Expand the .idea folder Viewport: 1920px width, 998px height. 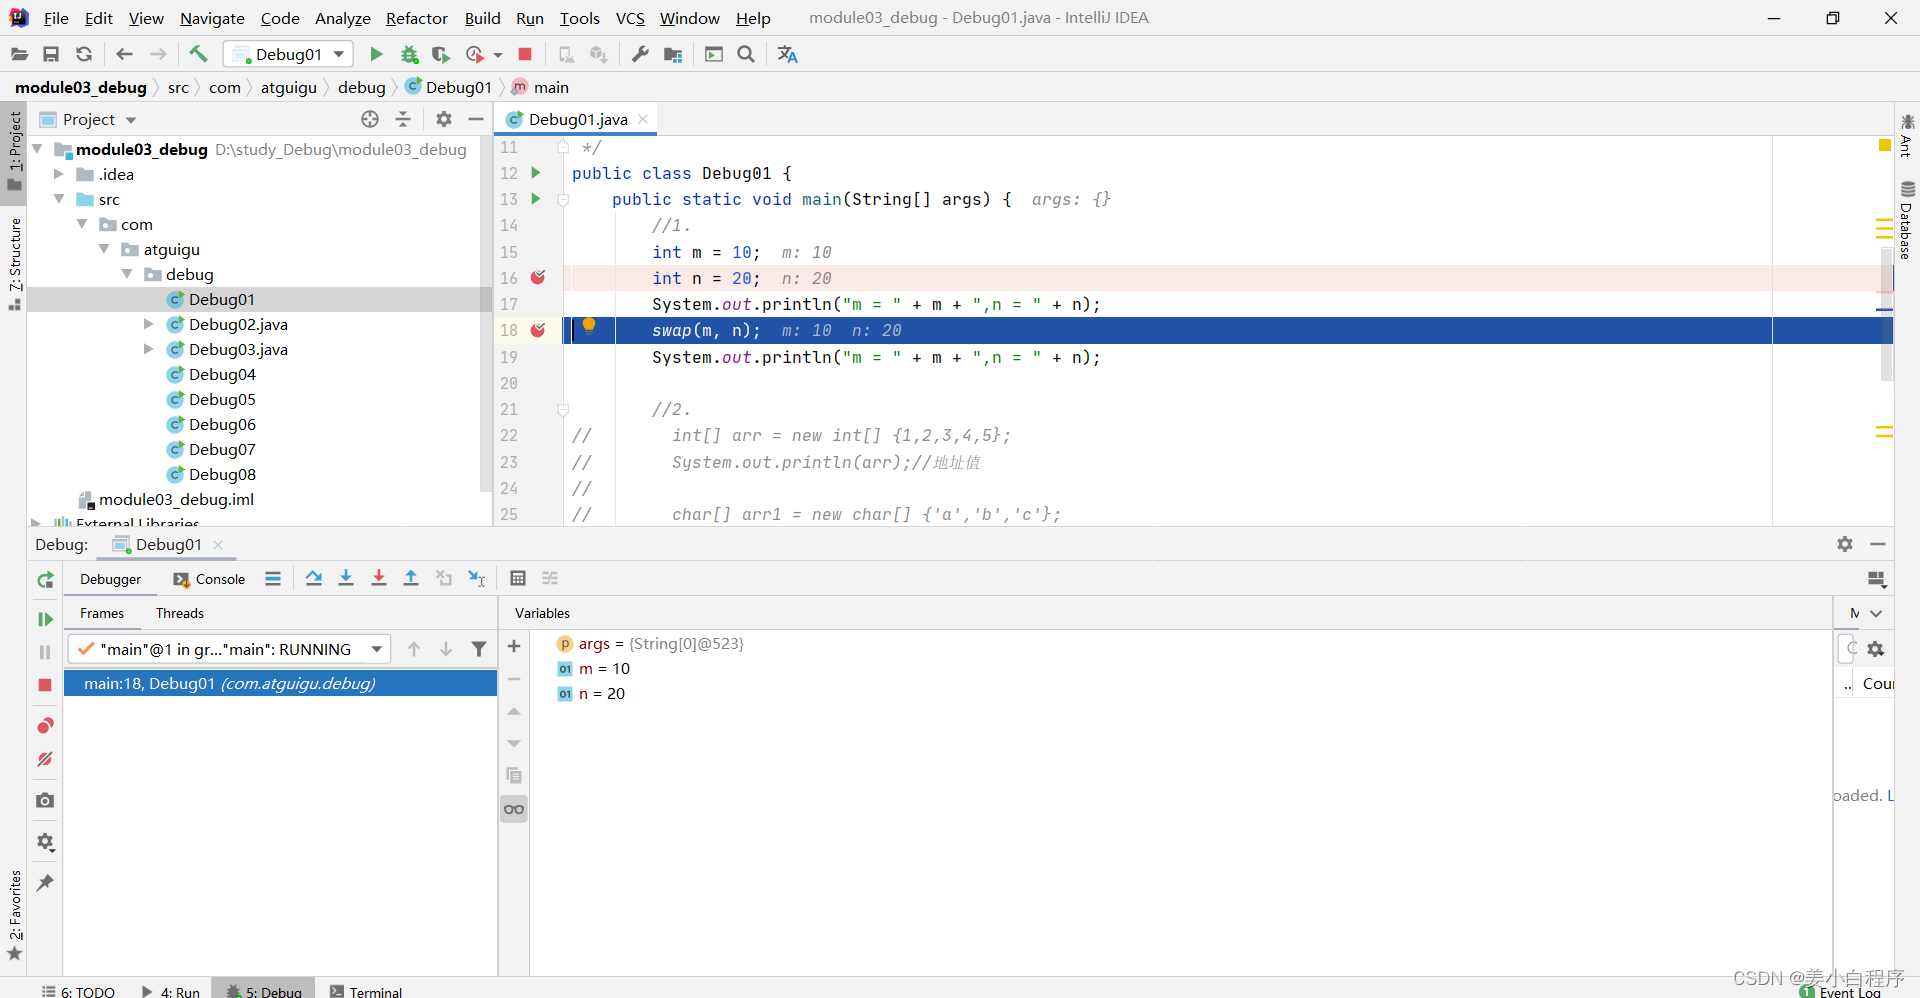(59, 174)
